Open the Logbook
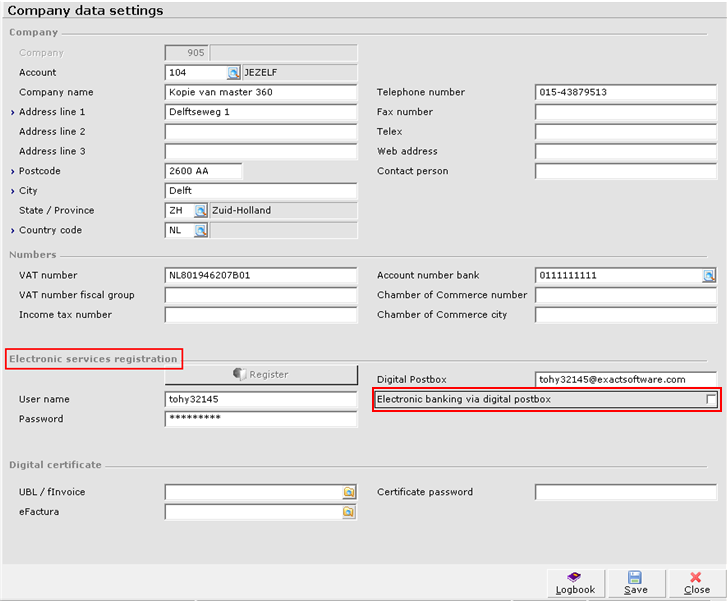This screenshot has height=601, width=727. pos(575,582)
